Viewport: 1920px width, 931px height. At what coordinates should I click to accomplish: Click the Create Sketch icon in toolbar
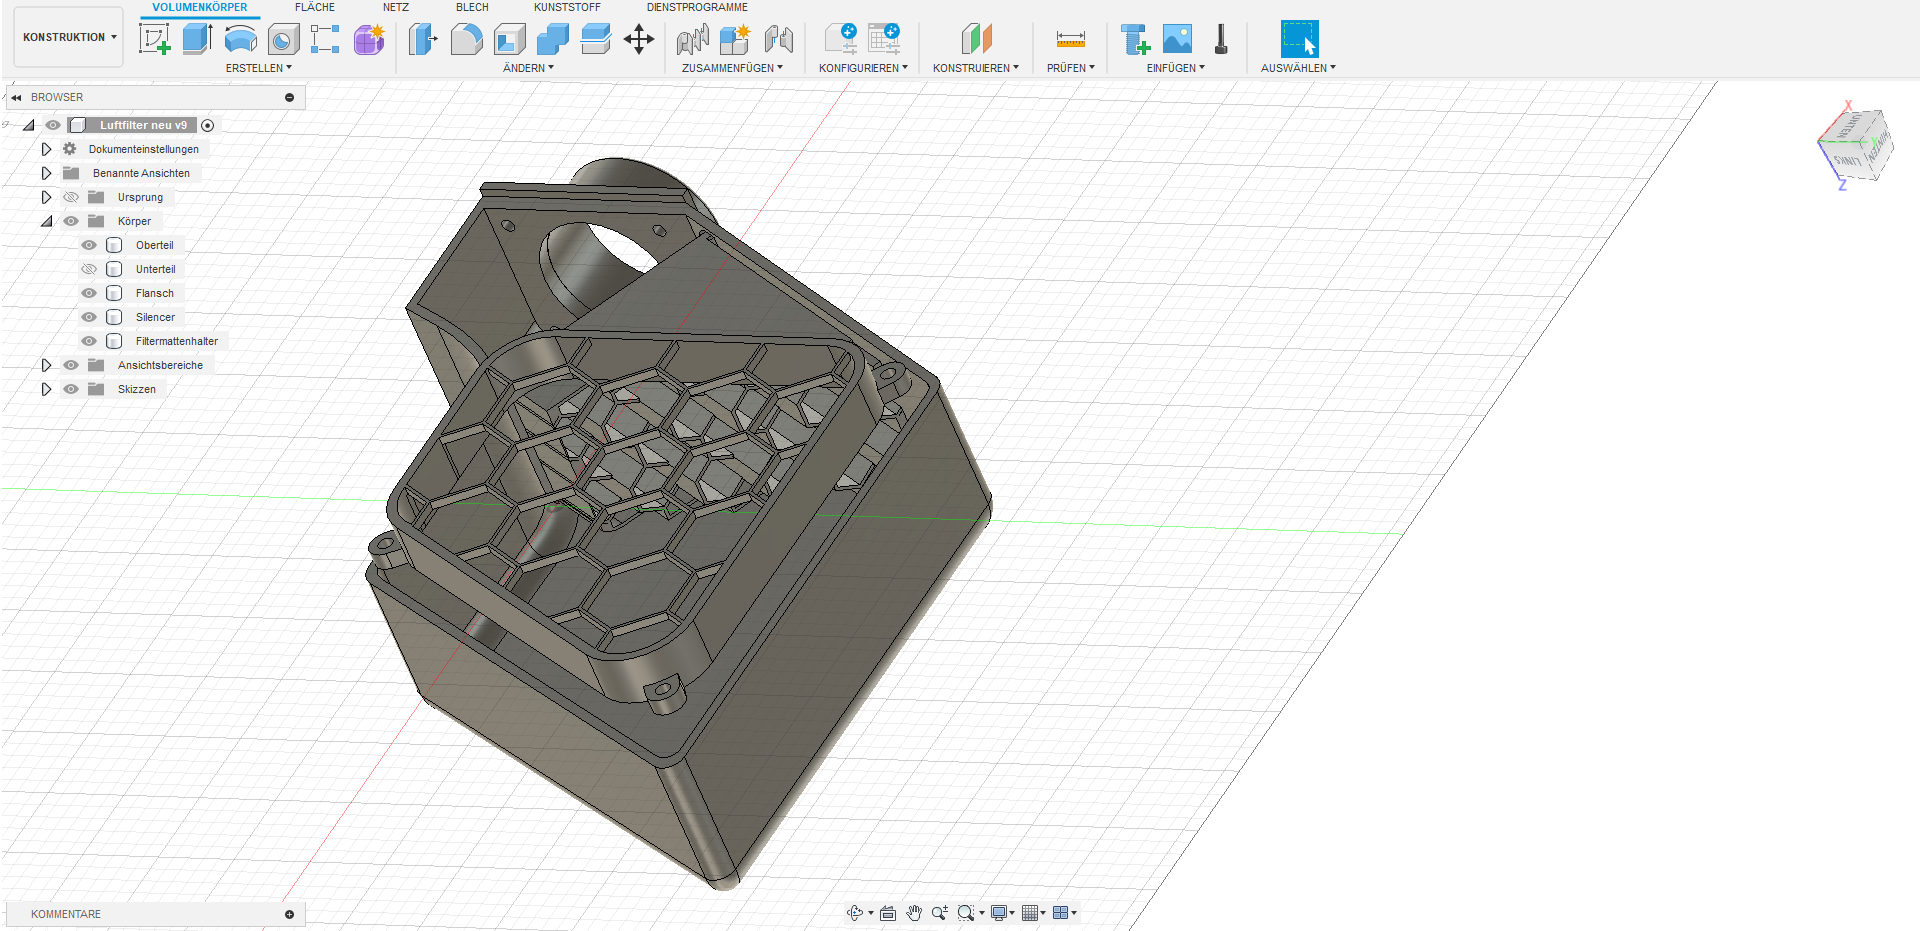pos(155,39)
